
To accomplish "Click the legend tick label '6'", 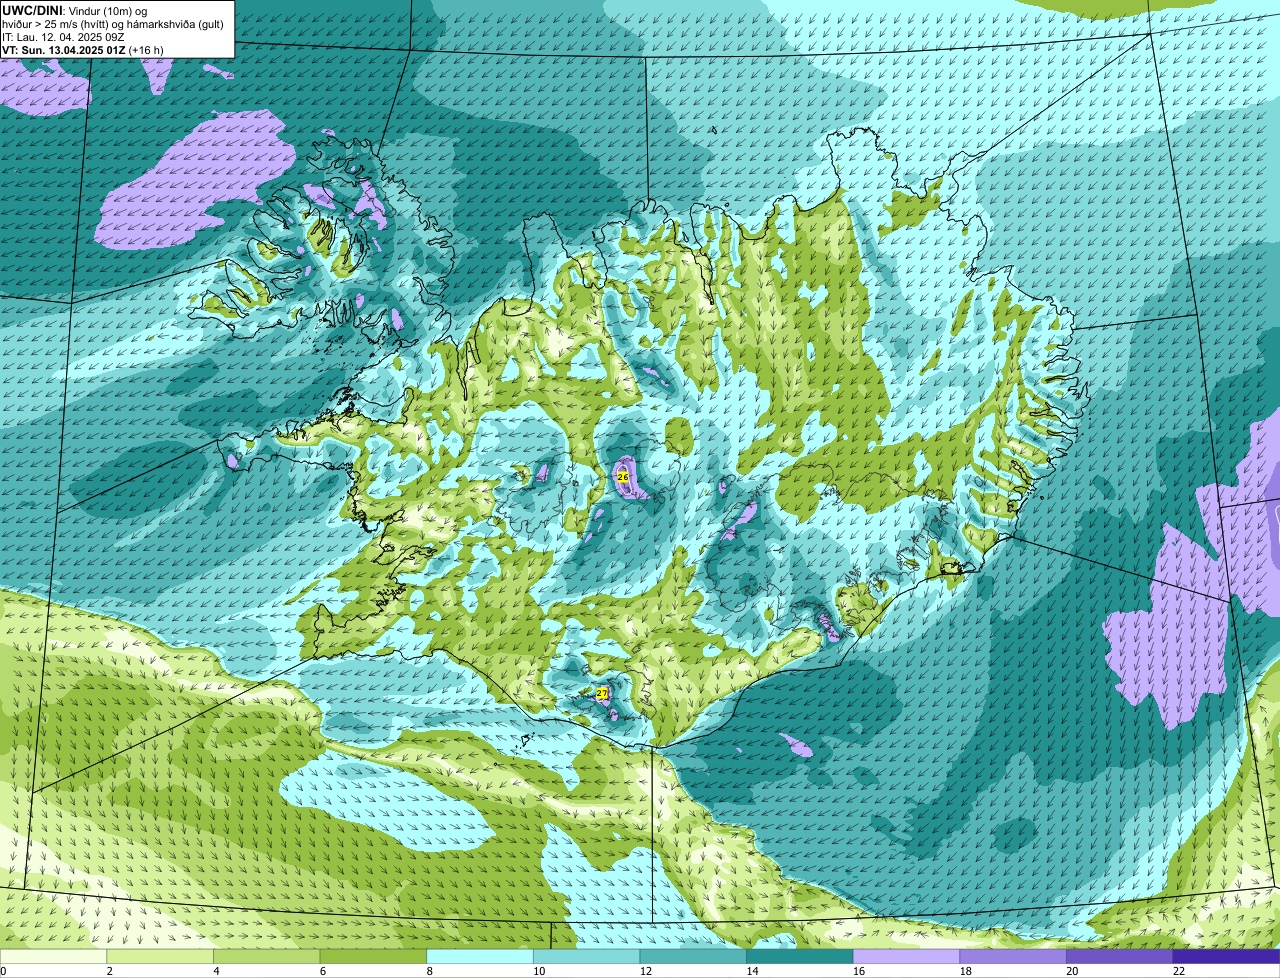I will click(323, 971).
